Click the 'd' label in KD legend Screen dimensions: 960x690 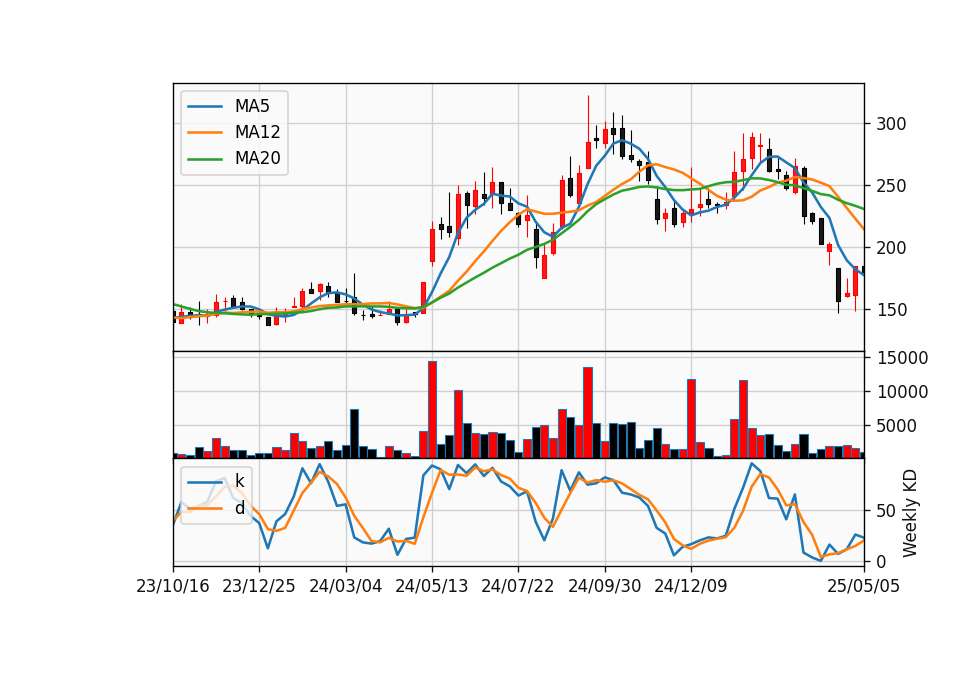click(x=239, y=508)
